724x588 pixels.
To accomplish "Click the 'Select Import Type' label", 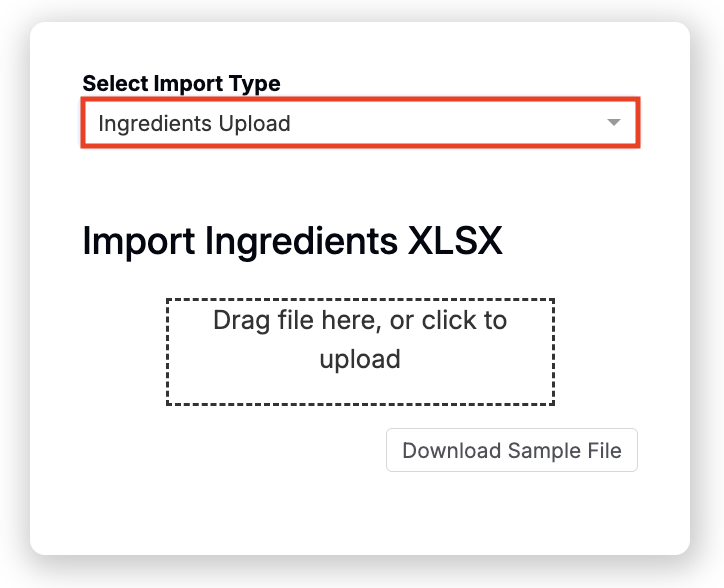I will [x=181, y=83].
